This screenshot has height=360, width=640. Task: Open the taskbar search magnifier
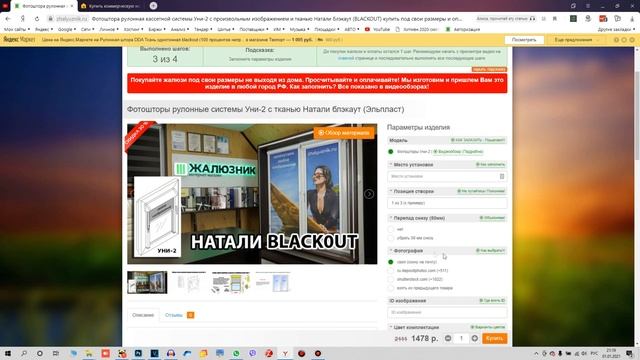(x=24, y=353)
